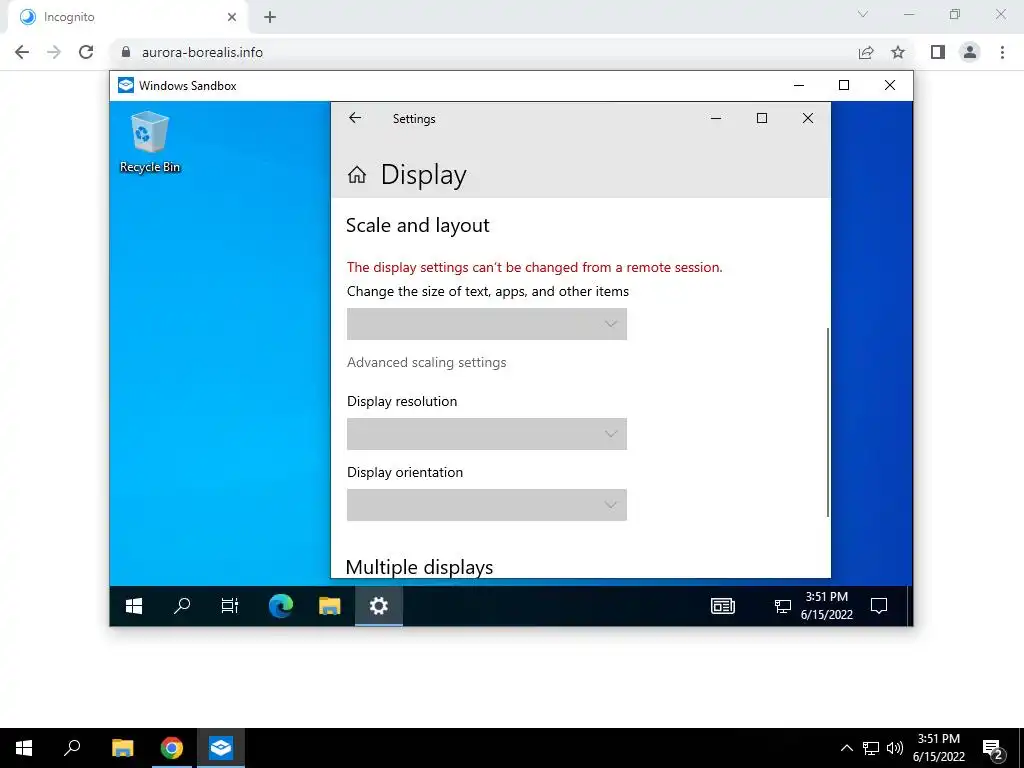
Task: Click the sandbox clock showing 3:51 PM
Action: pyautogui.click(x=827, y=605)
